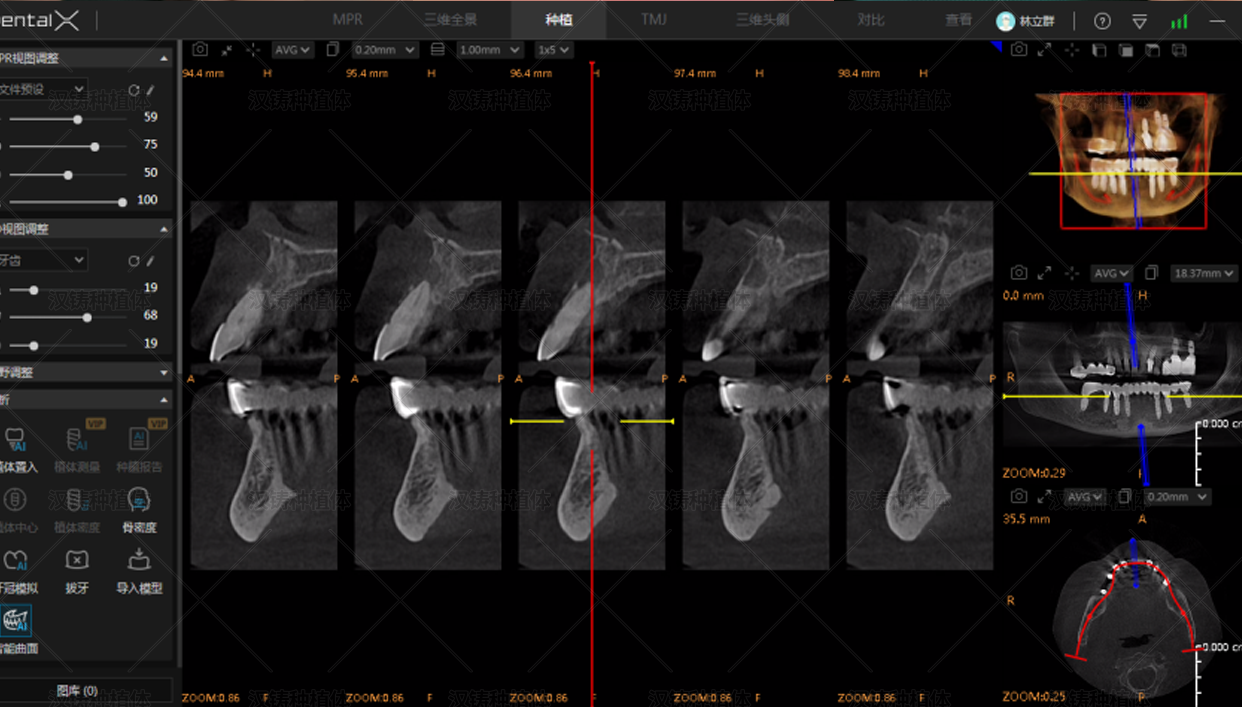The height and width of the screenshot is (707, 1242).
Task: Click the shrink arrows icon in the cross-section toolbar
Action: [x=227, y=49]
